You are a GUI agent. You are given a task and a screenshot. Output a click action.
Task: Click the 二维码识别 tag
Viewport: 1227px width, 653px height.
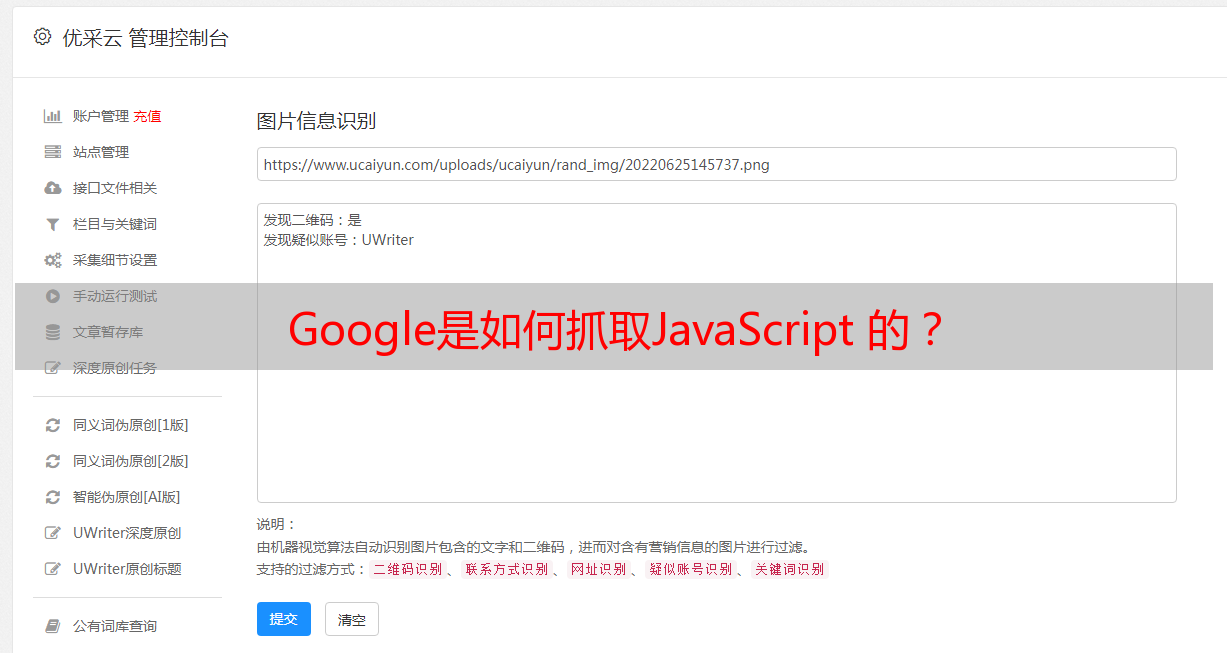(x=408, y=569)
